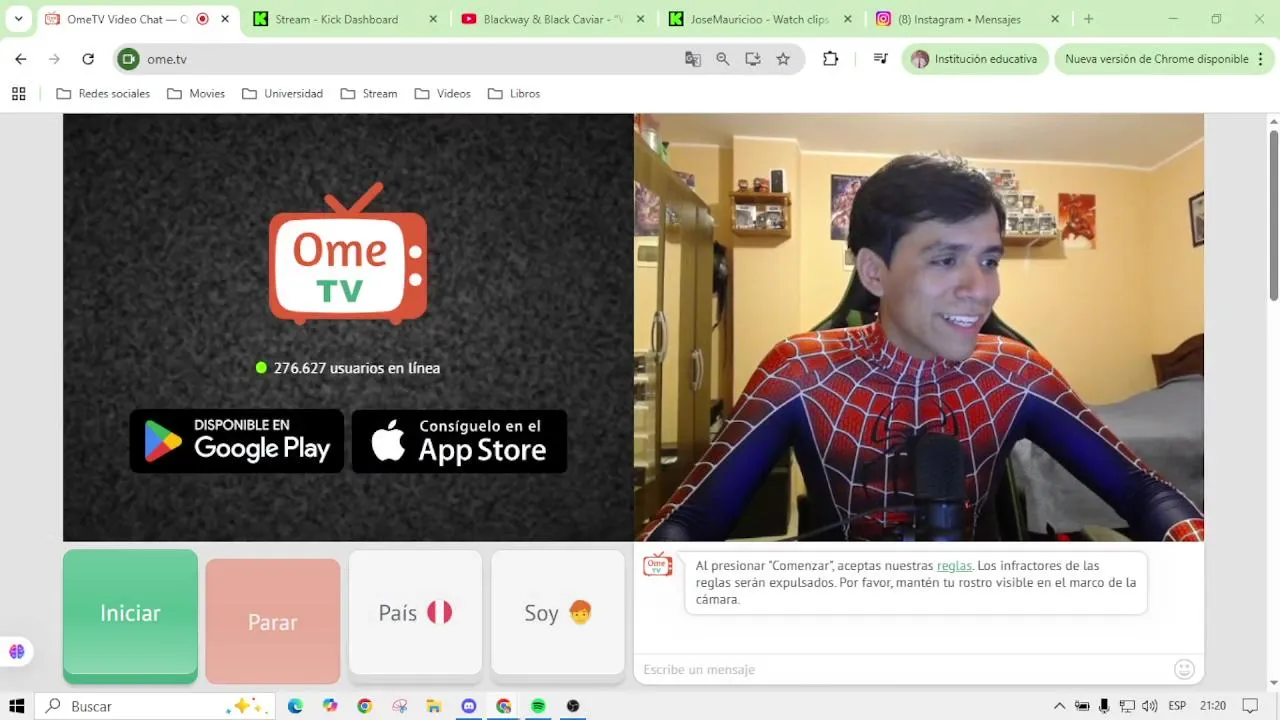
Task: Open the media controls icon
Action: point(880,59)
